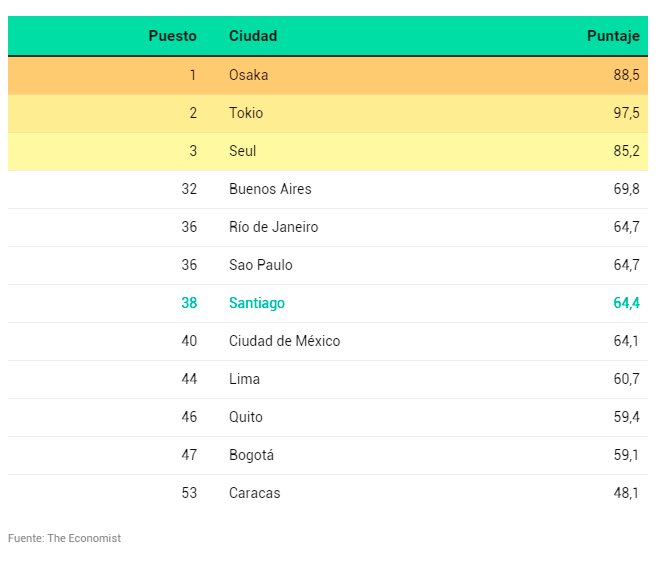This screenshot has width=664, height=568.
Task: Click the Fuente: The Economist source text
Action: coord(64,538)
